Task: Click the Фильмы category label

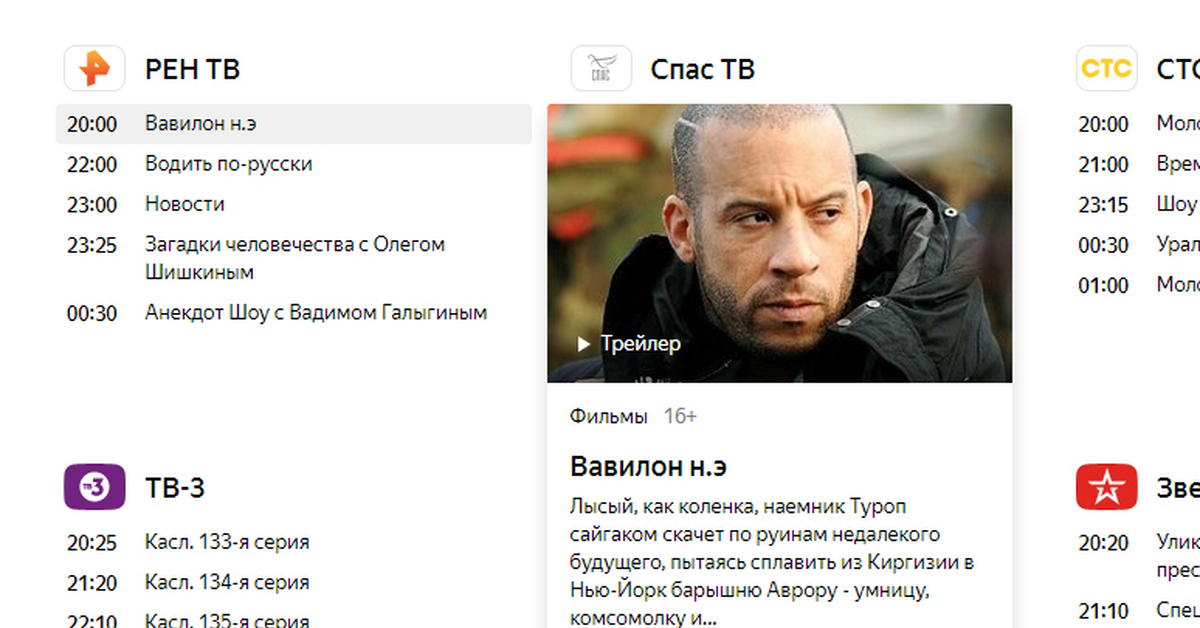Action: (x=609, y=416)
